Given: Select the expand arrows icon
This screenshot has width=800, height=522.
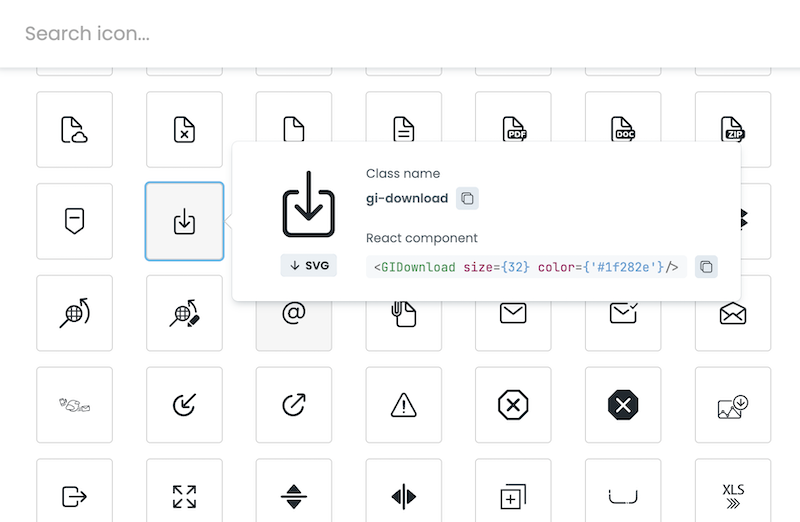Looking at the screenshot, I should 184,491.
